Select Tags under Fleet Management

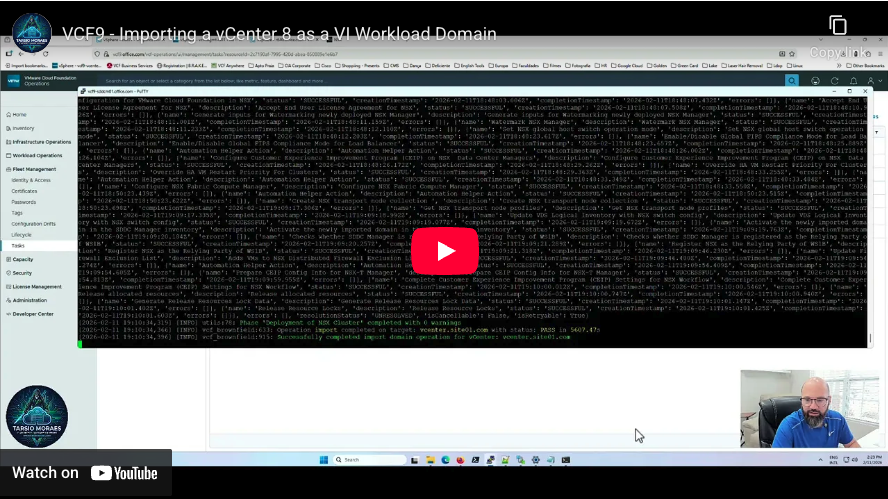point(17,213)
